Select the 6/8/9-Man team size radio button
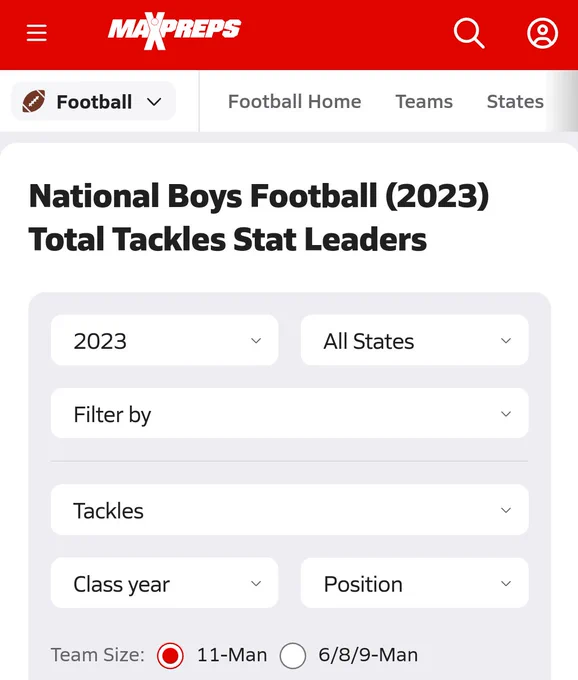Screen dimensions: 578x680 tap(293, 655)
